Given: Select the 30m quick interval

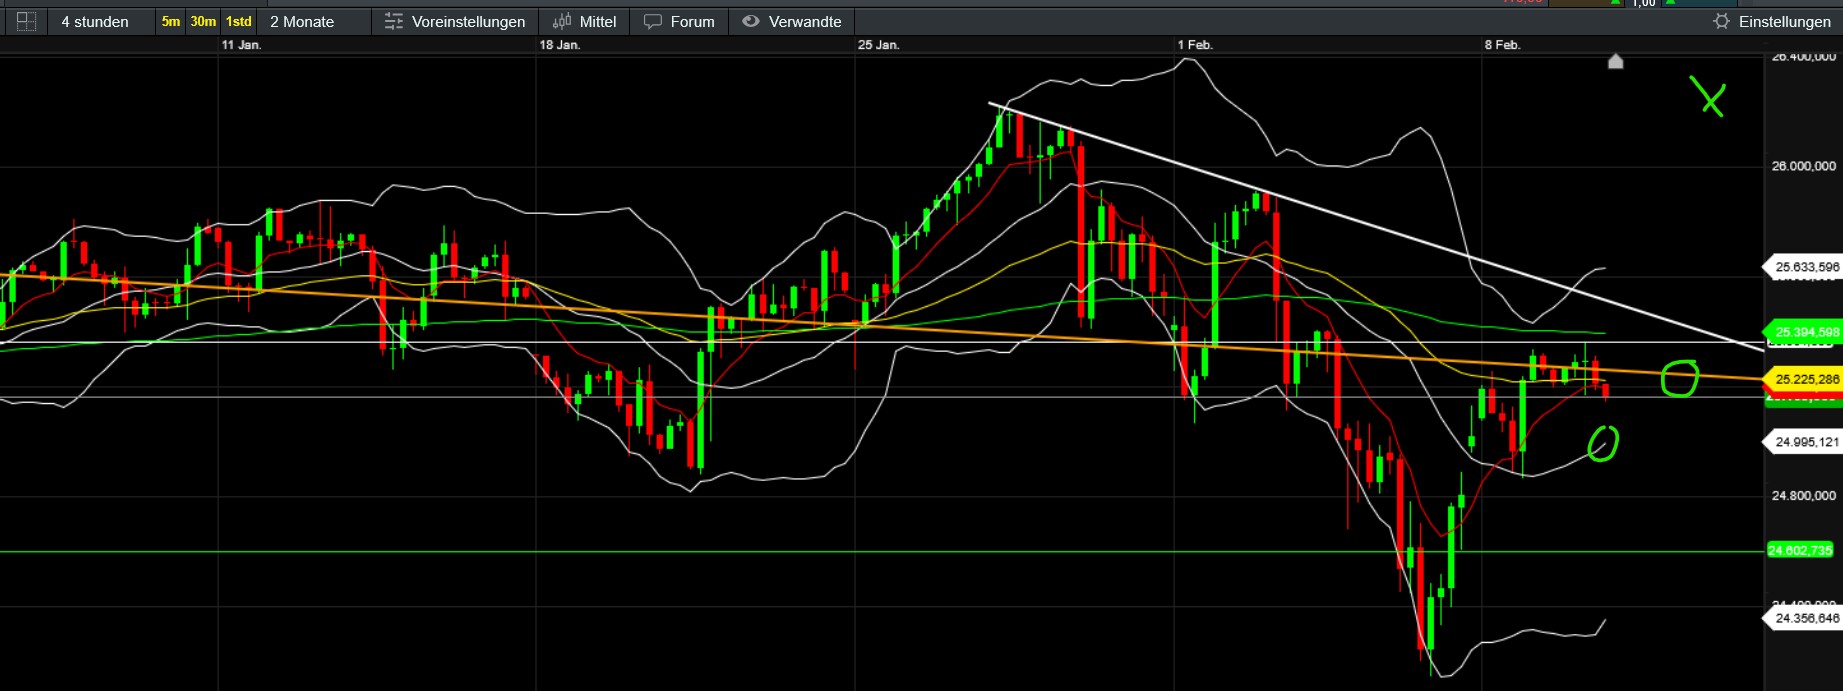Looking at the screenshot, I should click(203, 21).
